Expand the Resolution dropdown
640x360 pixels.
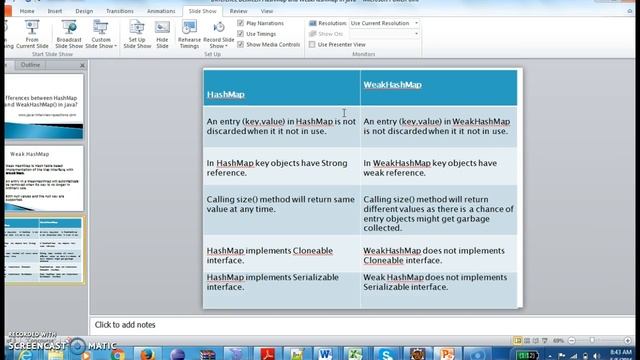click(416, 23)
